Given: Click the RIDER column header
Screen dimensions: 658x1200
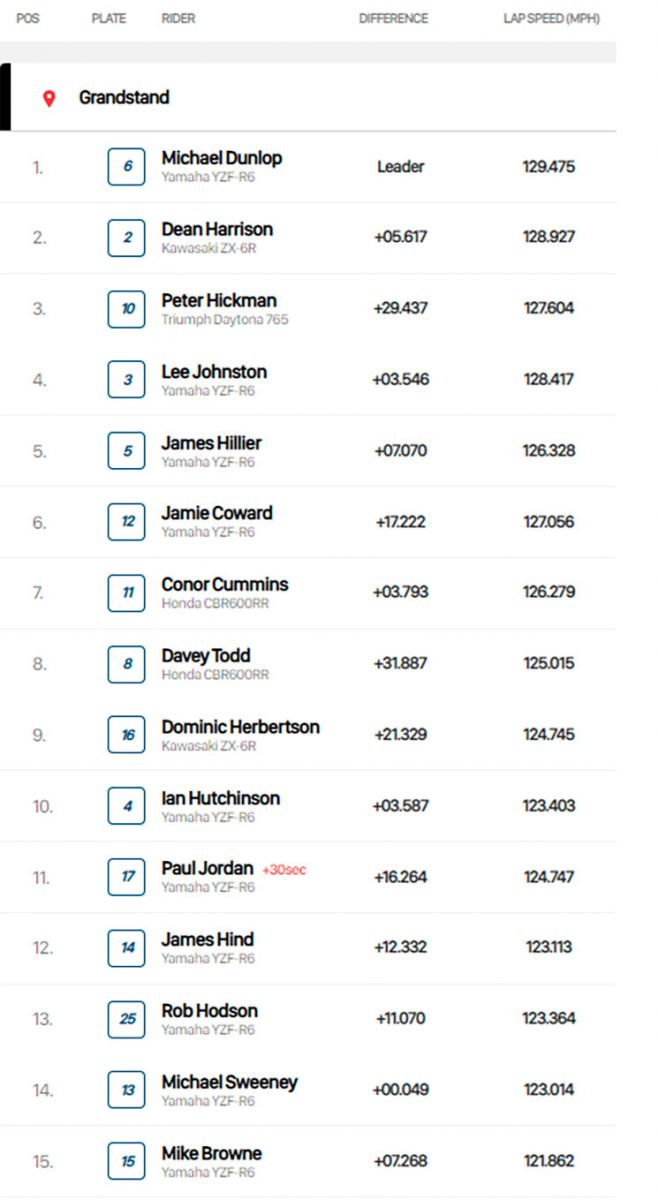Looking at the screenshot, I should pos(178,19).
